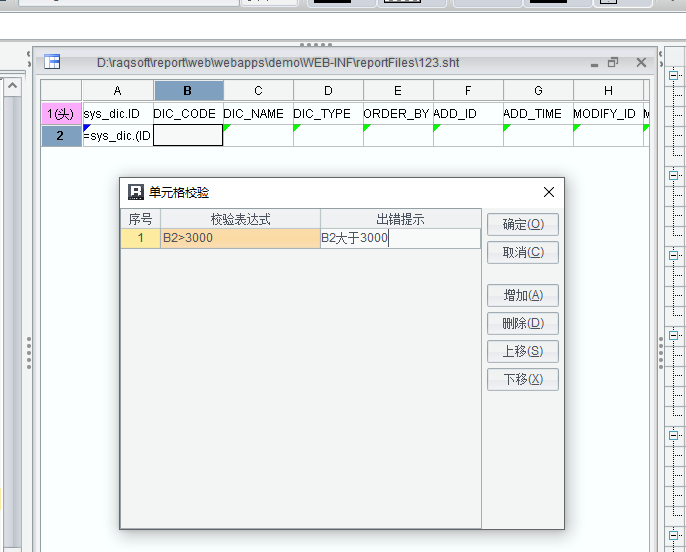Click the ADD_TIME cell
This screenshot has height=552, width=686.
(x=538, y=114)
